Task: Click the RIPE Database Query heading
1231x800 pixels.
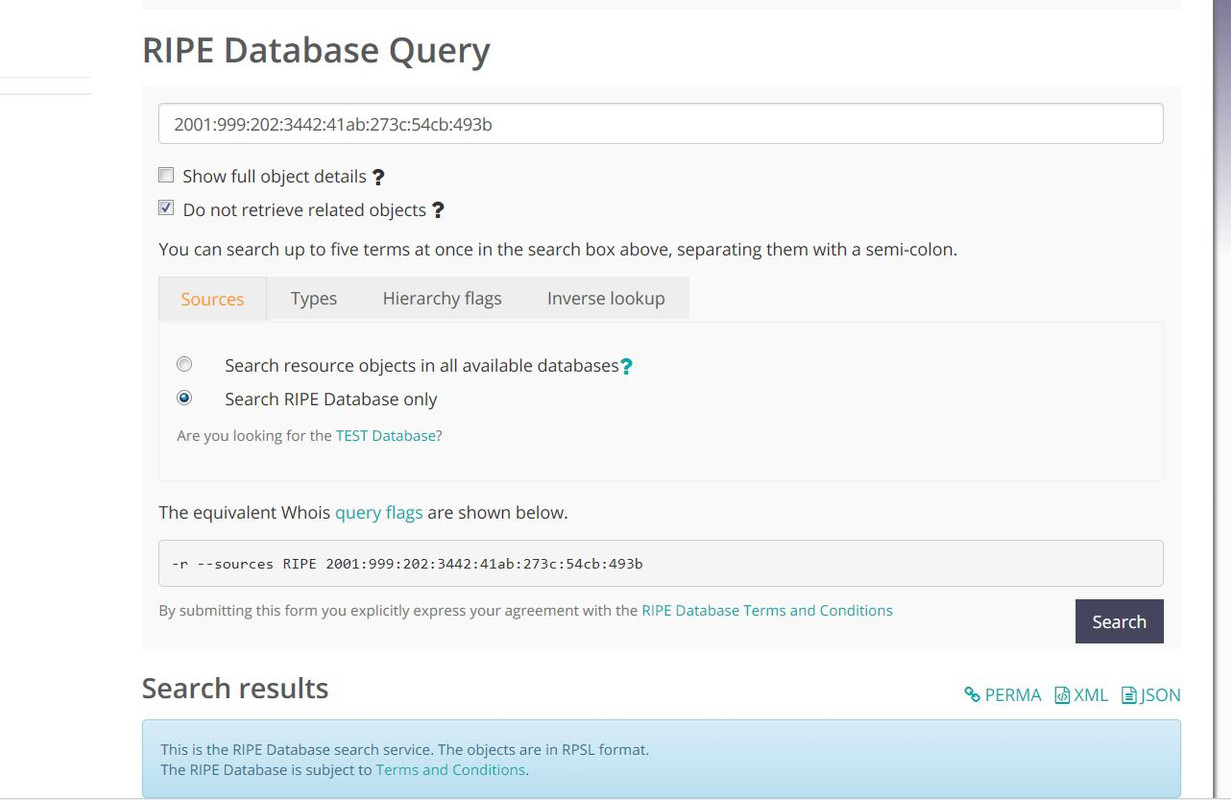Action: point(316,50)
